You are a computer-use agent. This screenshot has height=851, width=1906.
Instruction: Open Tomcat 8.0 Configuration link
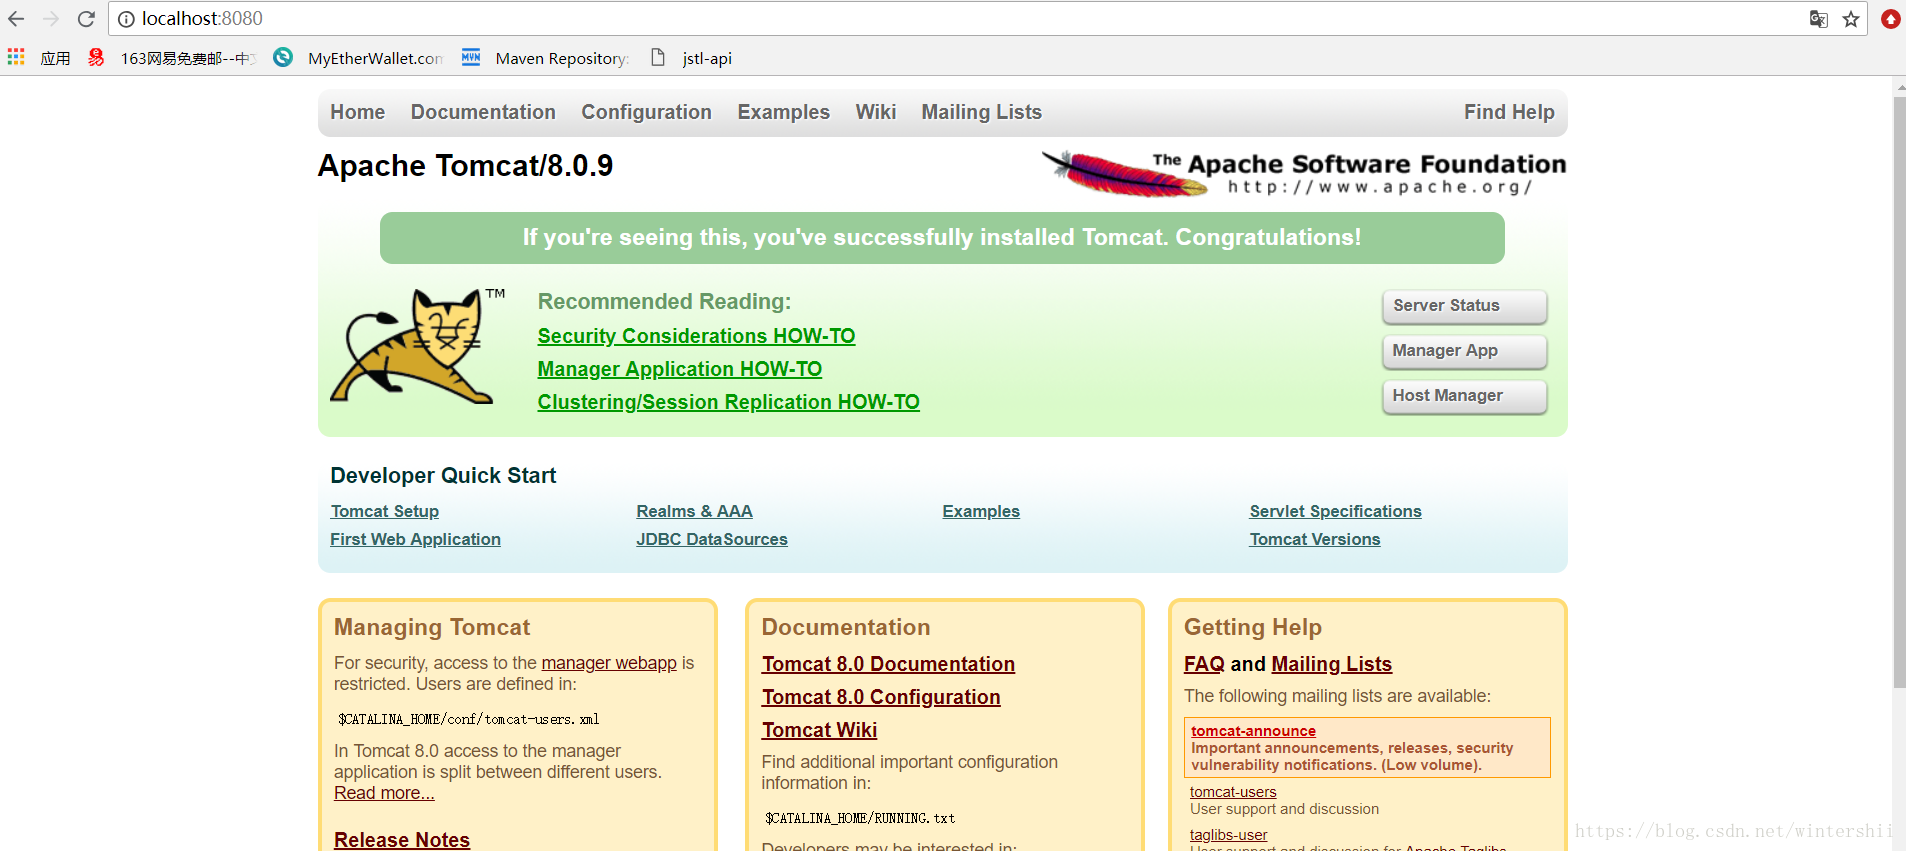click(881, 697)
